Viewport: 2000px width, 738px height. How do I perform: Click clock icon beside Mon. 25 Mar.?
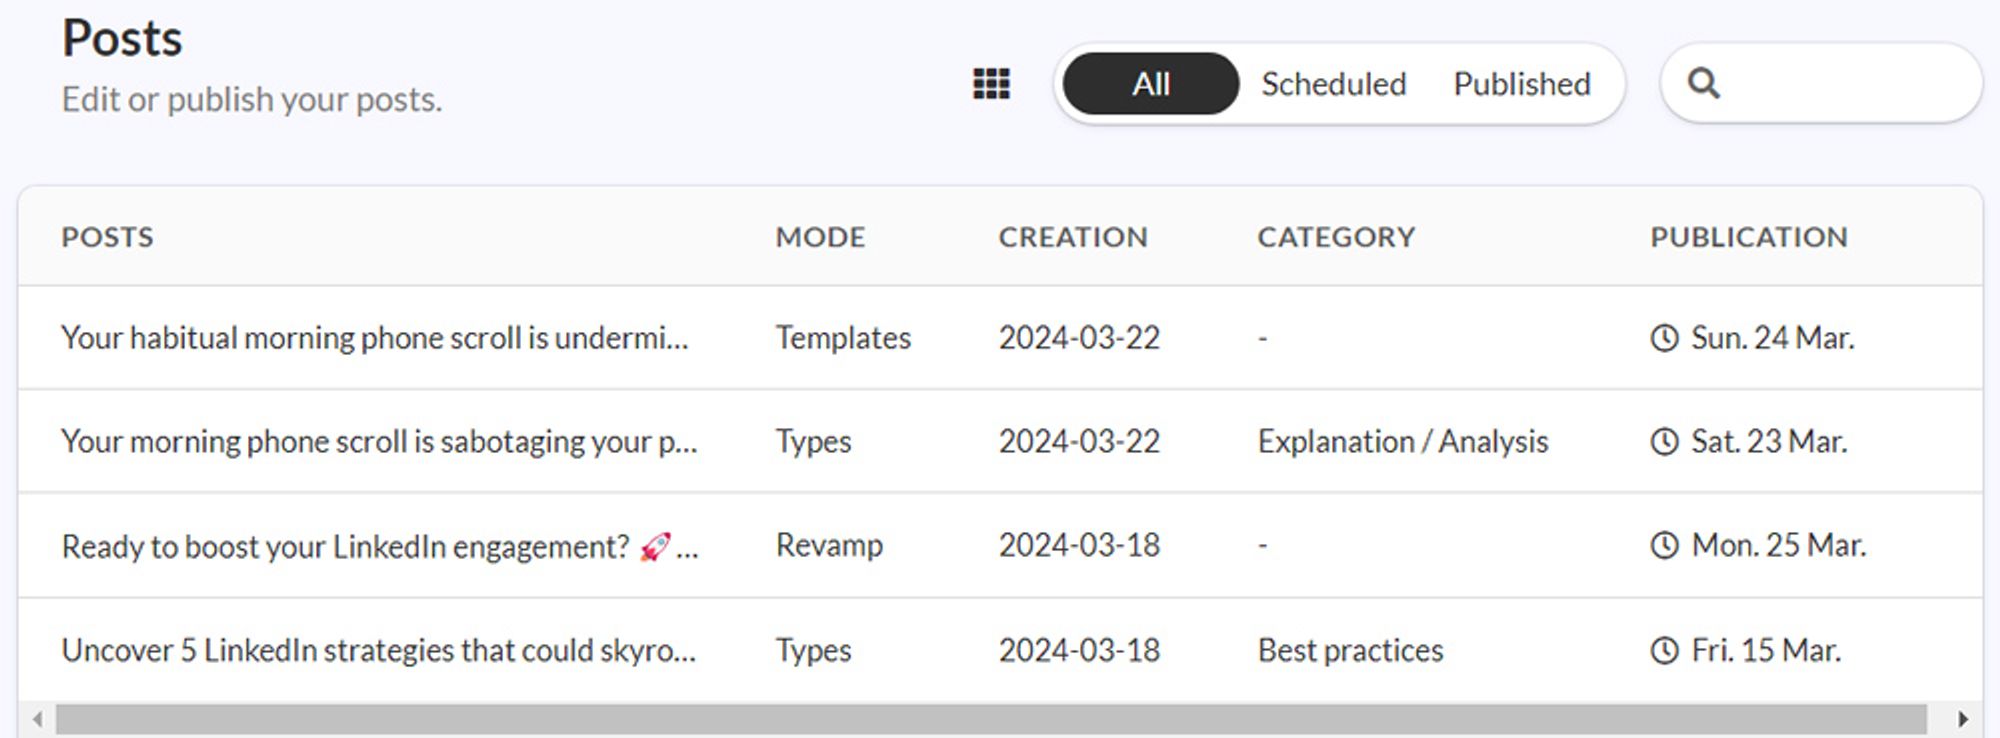pos(1664,545)
